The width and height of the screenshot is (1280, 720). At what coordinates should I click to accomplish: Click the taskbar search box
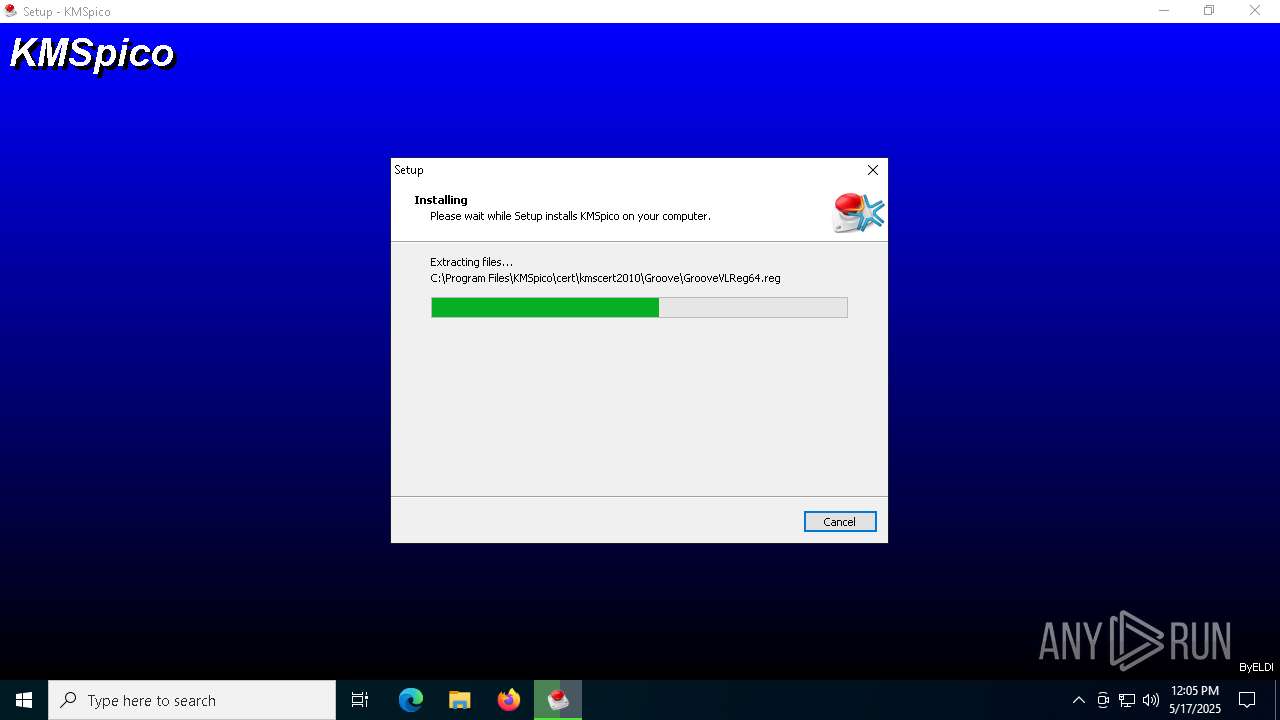click(x=192, y=700)
